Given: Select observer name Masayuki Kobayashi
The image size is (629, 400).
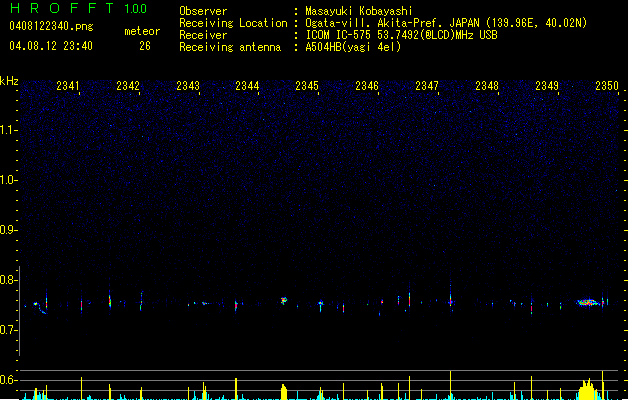Looking at the screenshot, I should pyautogui.click(x=359, y=11).
